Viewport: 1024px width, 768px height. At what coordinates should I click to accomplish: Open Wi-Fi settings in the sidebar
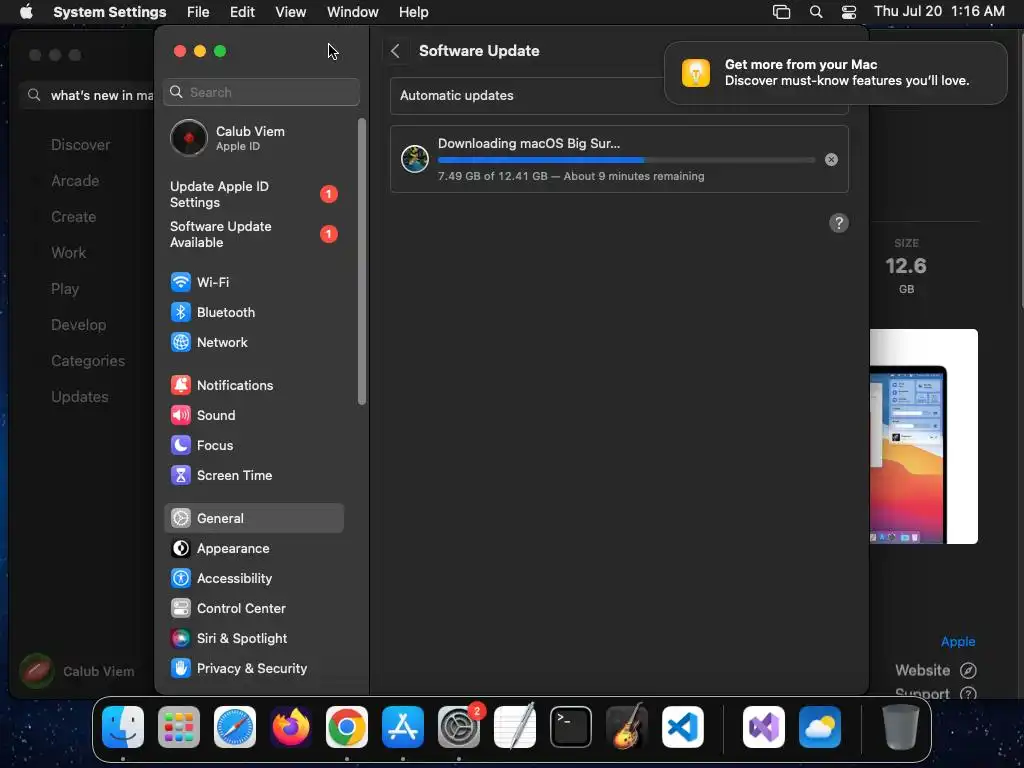[253, 282]
